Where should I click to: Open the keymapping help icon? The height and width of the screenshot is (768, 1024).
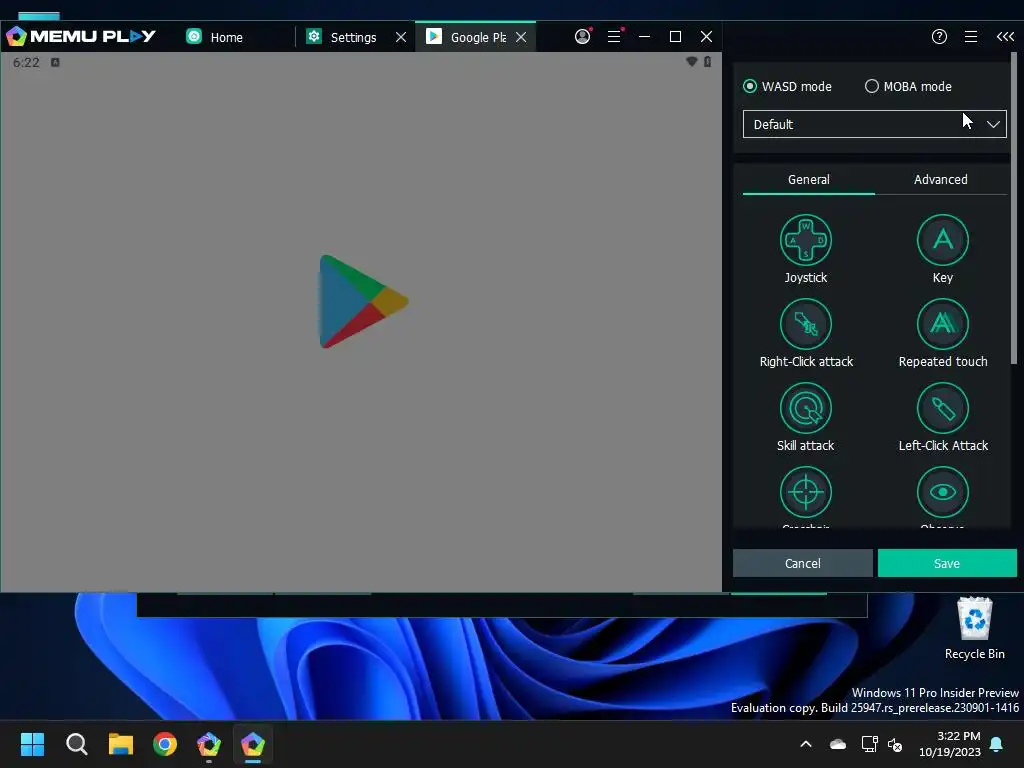coord(939,37)
